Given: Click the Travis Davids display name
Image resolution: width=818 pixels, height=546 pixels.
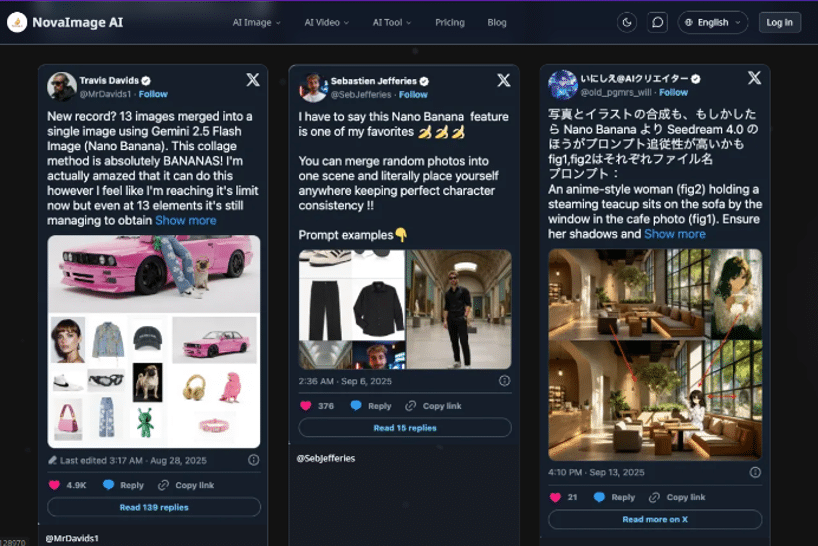Looking at the screenshot, I should pyautogui.click(x=109, y=80).
